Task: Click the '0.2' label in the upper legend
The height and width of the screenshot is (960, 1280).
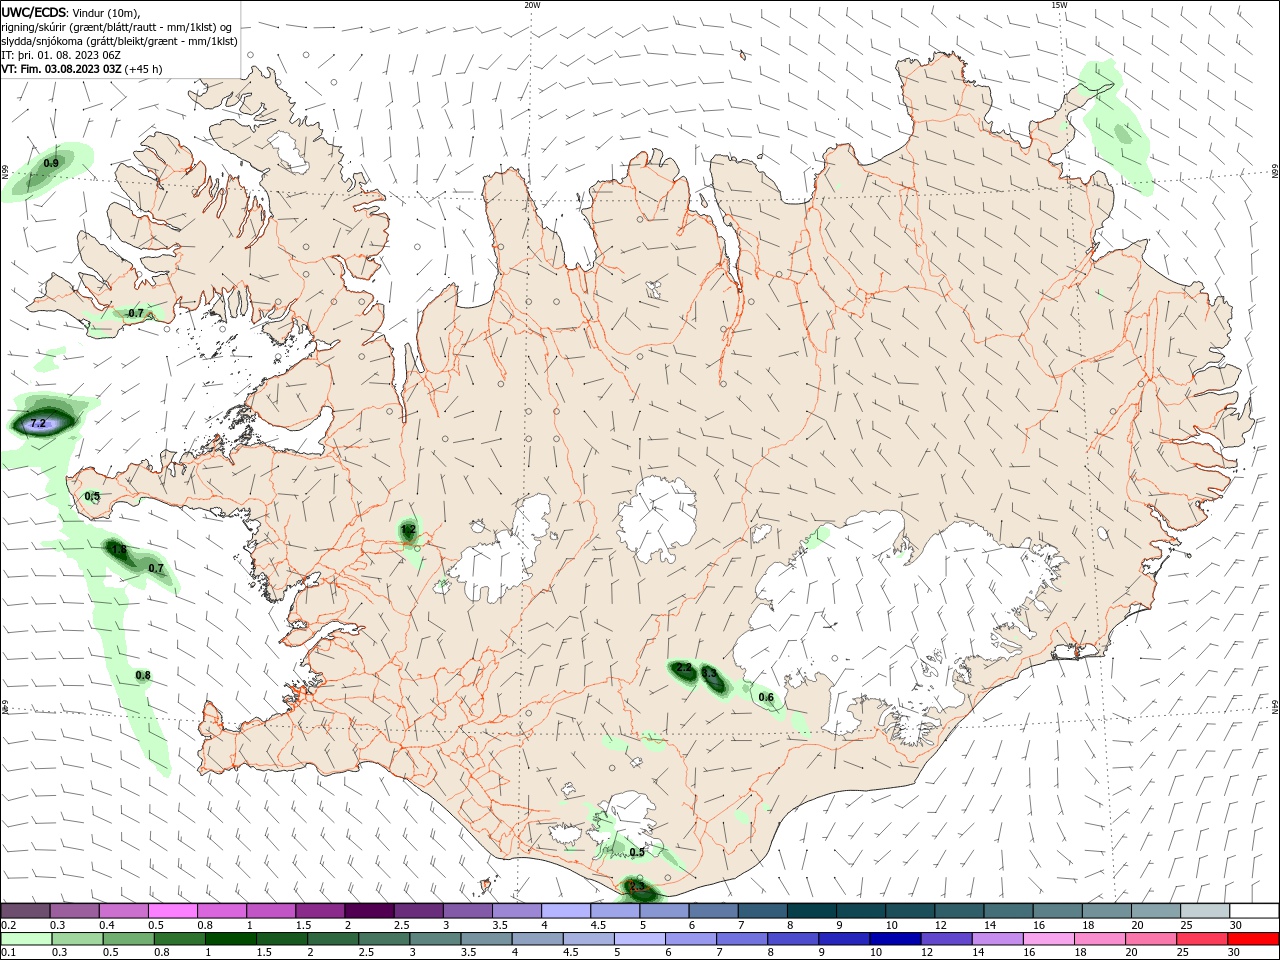Action: point(9,926)
